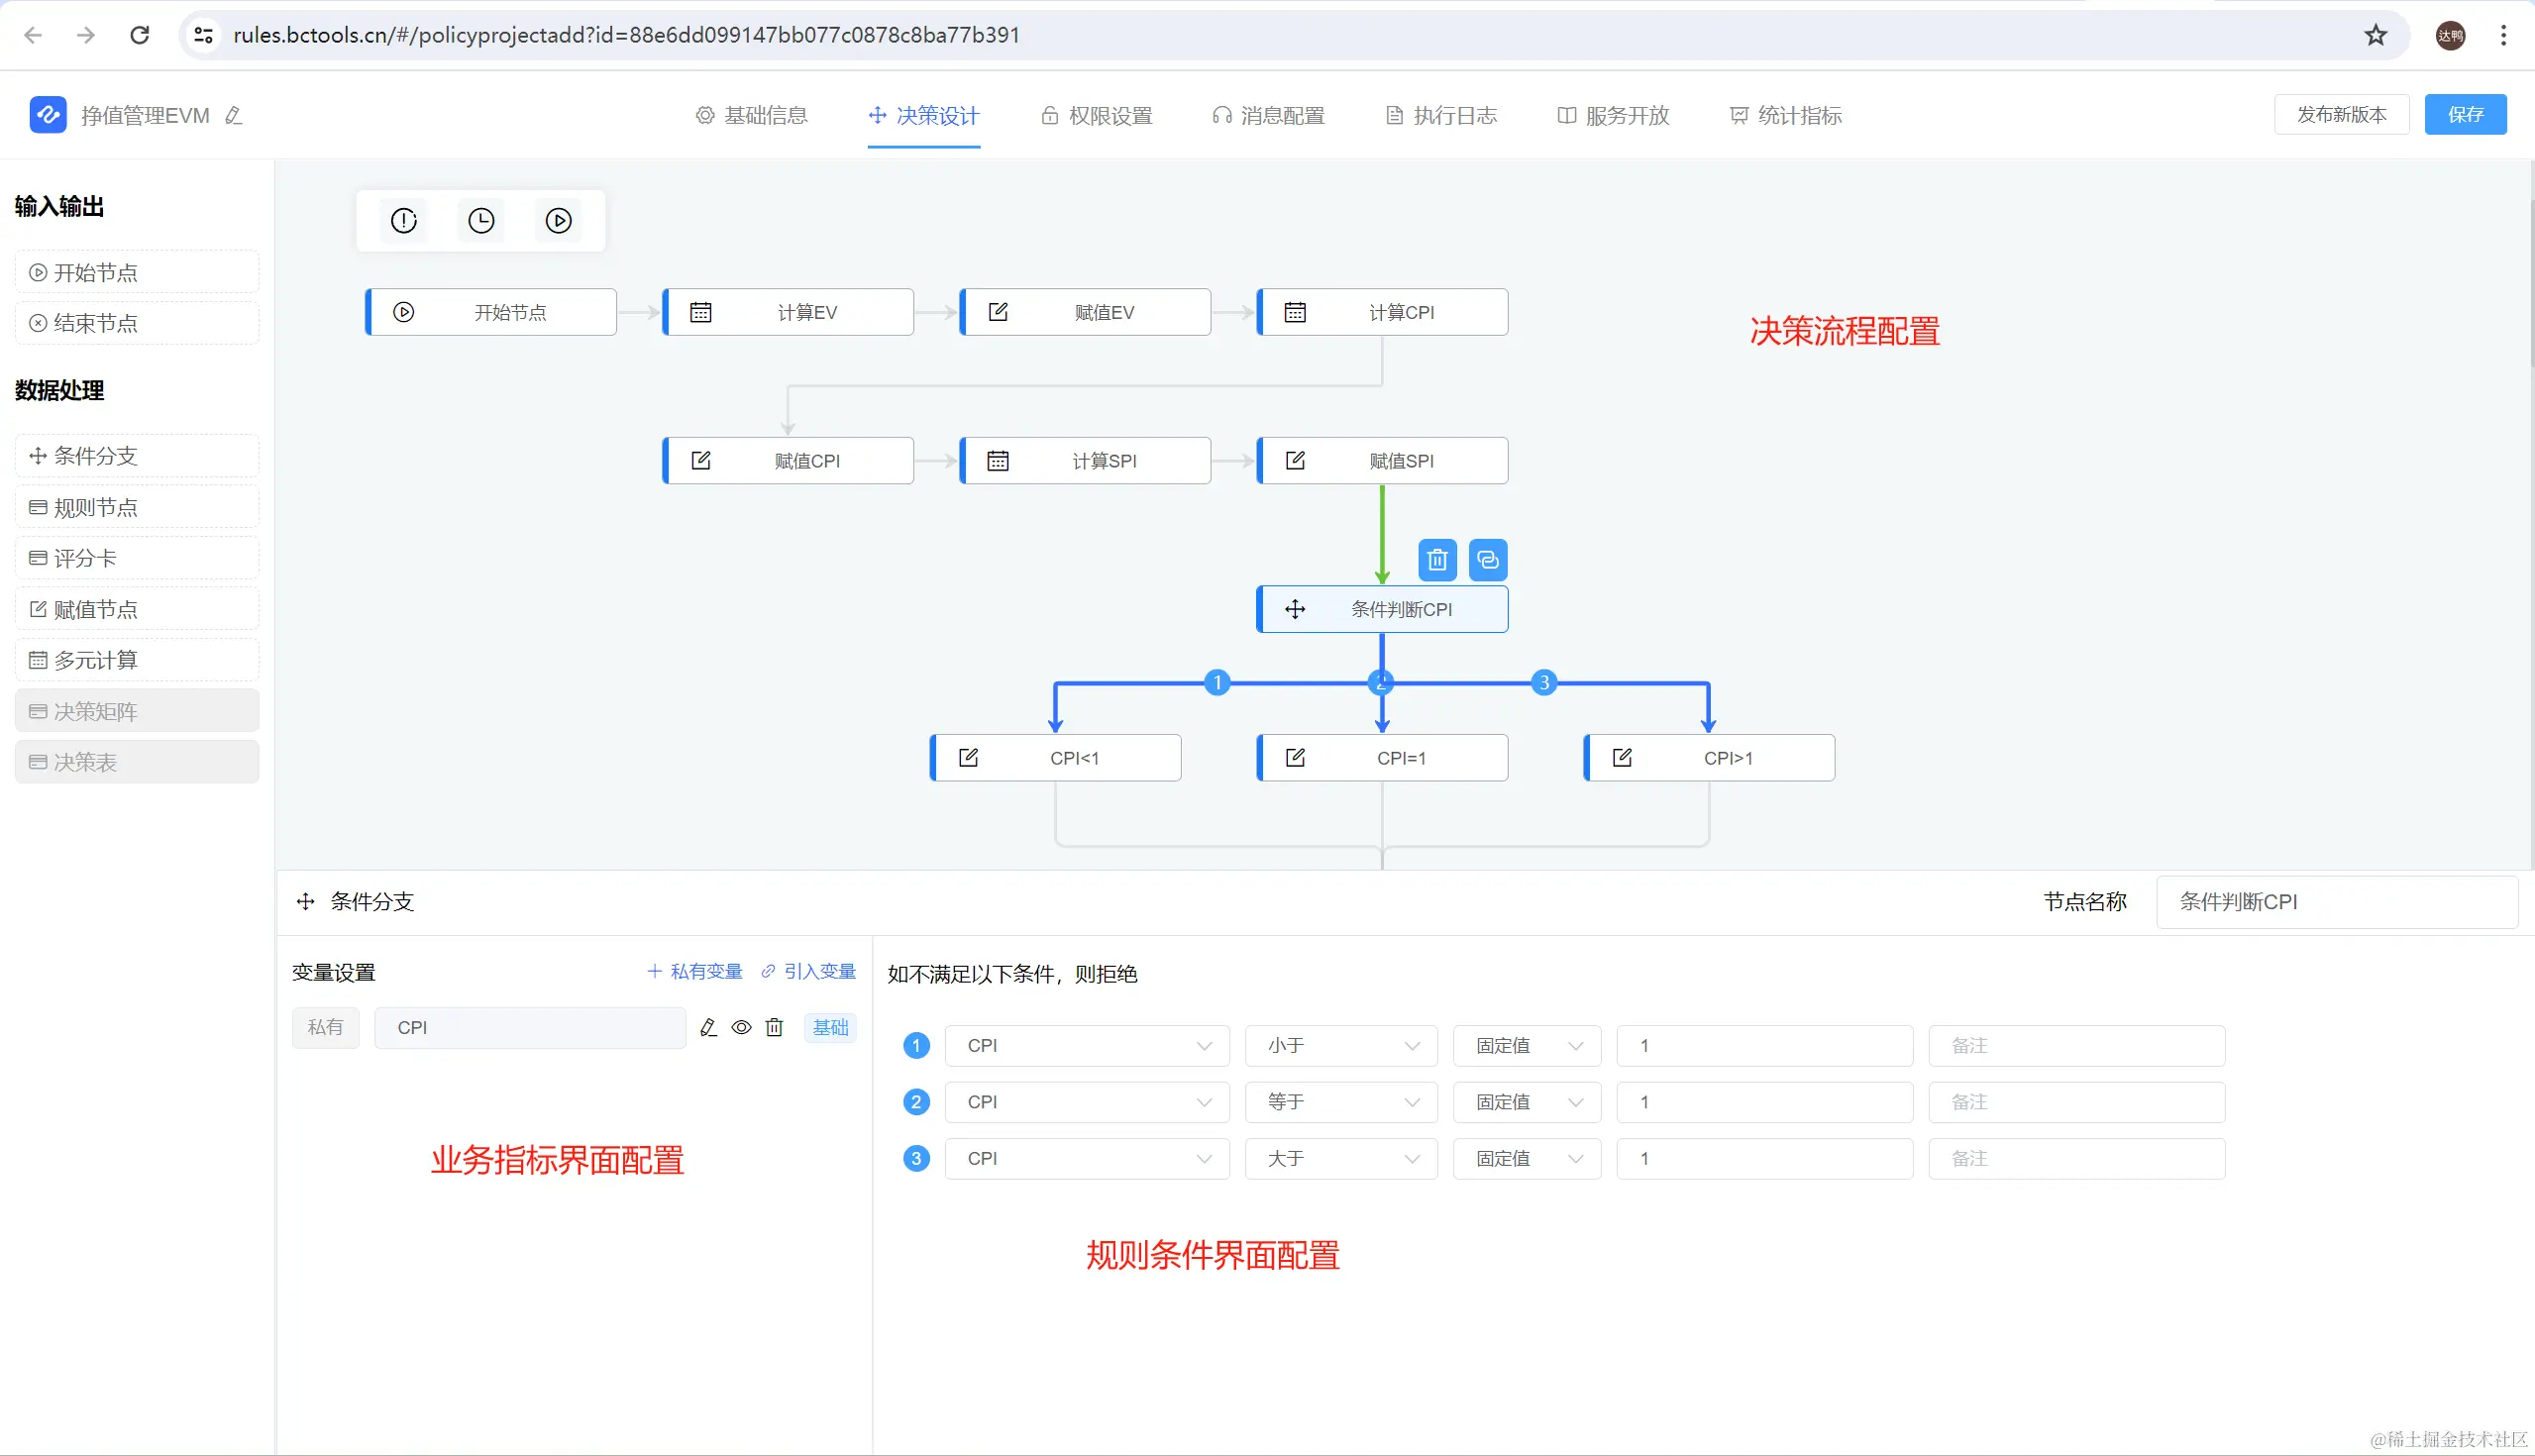Click the play/run icon in canvas toolbar

tap(558, 221)
